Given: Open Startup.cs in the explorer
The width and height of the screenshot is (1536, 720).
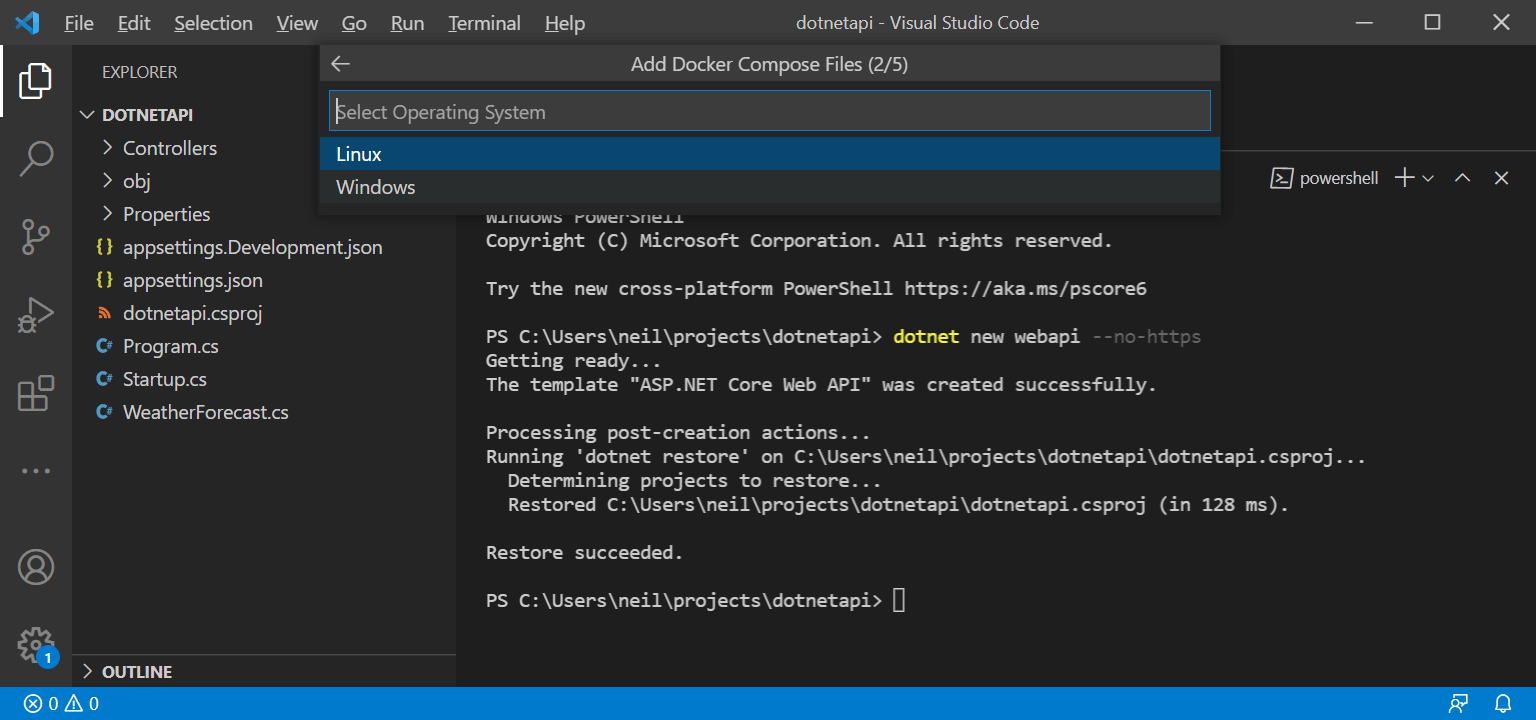Looking at the screenshot, I should coord(164,379).
